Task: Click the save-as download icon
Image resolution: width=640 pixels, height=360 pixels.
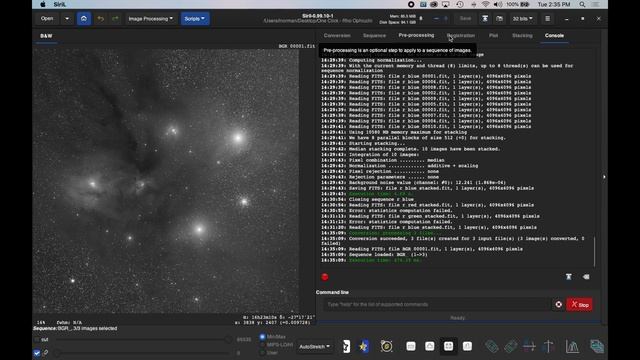Action: click(x=485, y=19)
